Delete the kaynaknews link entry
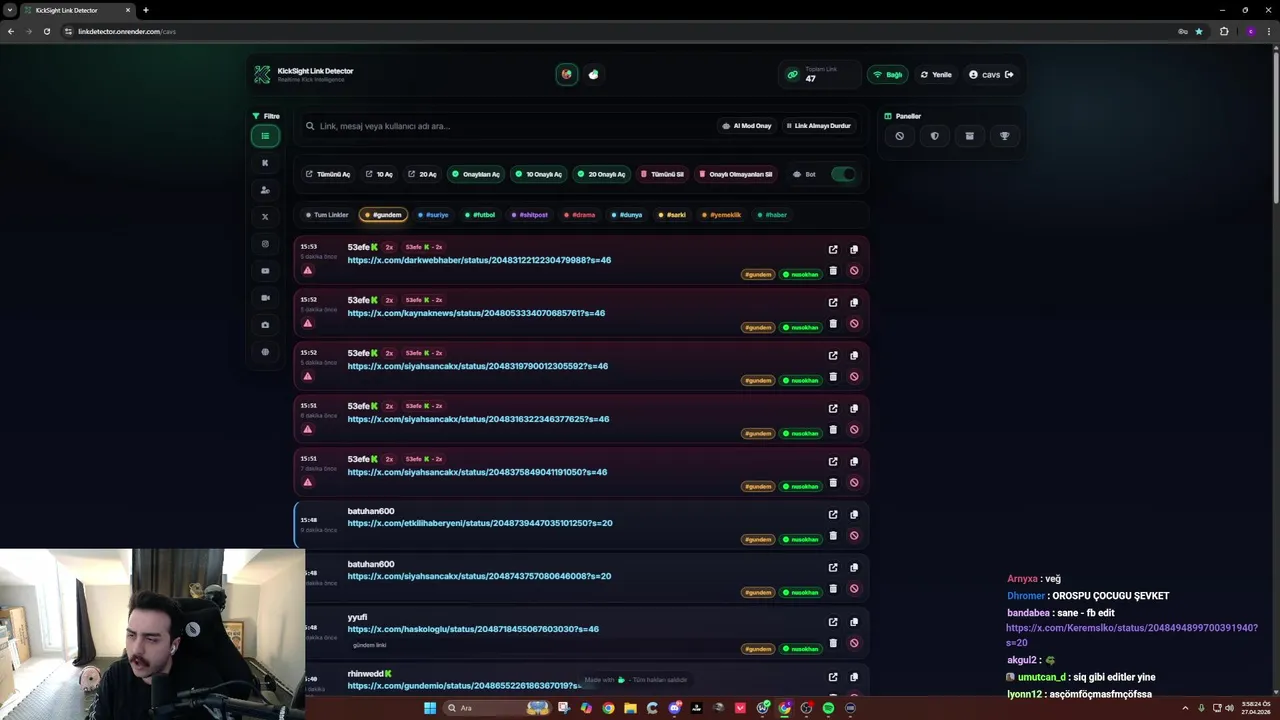 click(833, 324)
